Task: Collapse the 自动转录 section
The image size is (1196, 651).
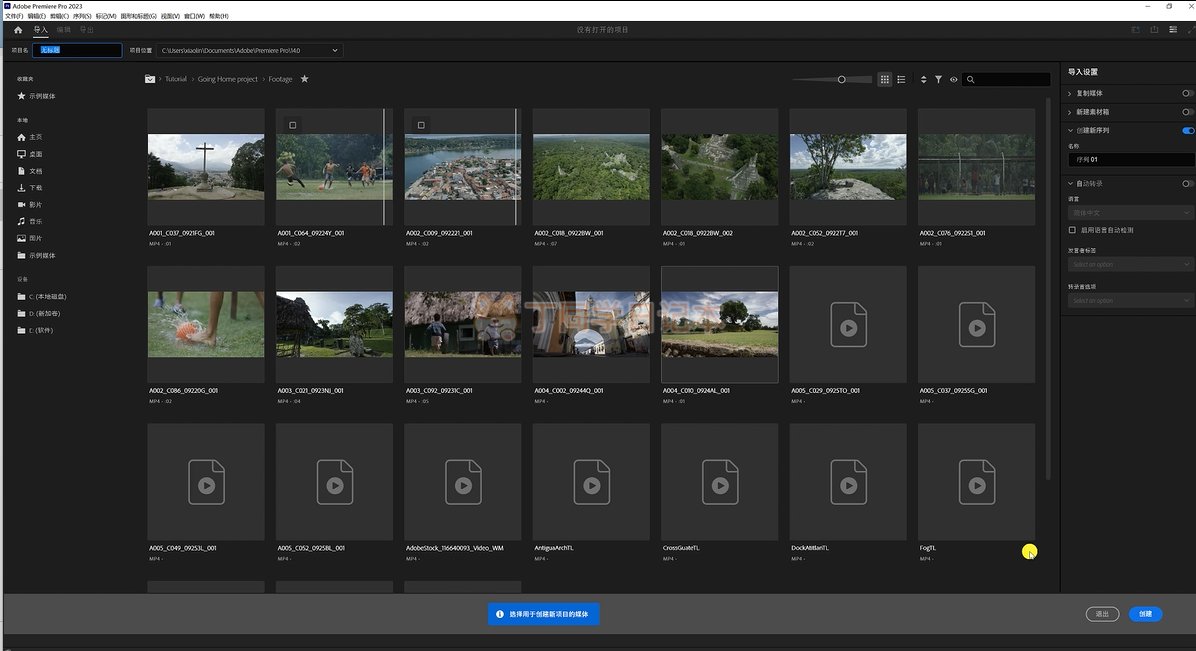Action: 1070,184
